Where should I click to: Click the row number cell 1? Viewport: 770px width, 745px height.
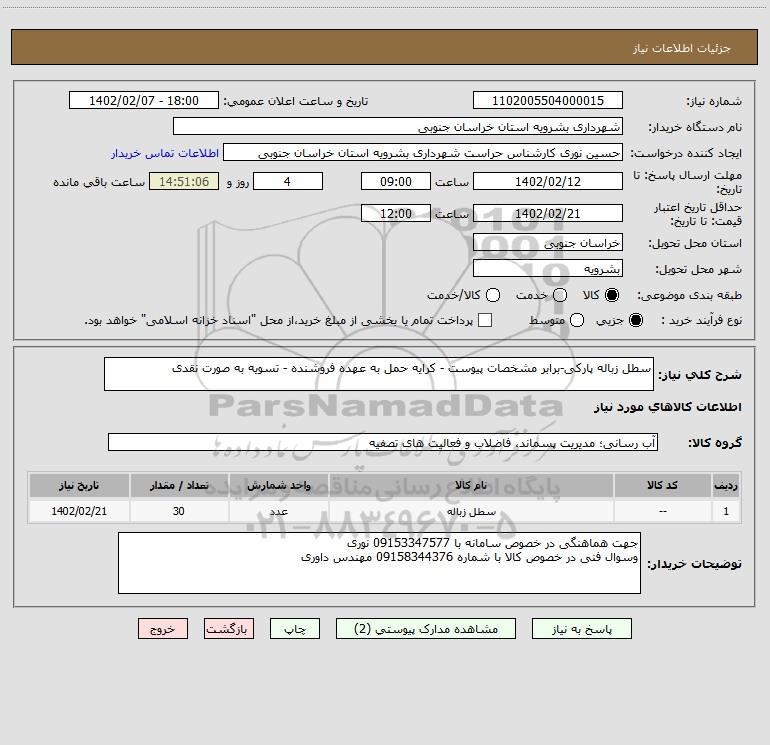coord(726,511)
